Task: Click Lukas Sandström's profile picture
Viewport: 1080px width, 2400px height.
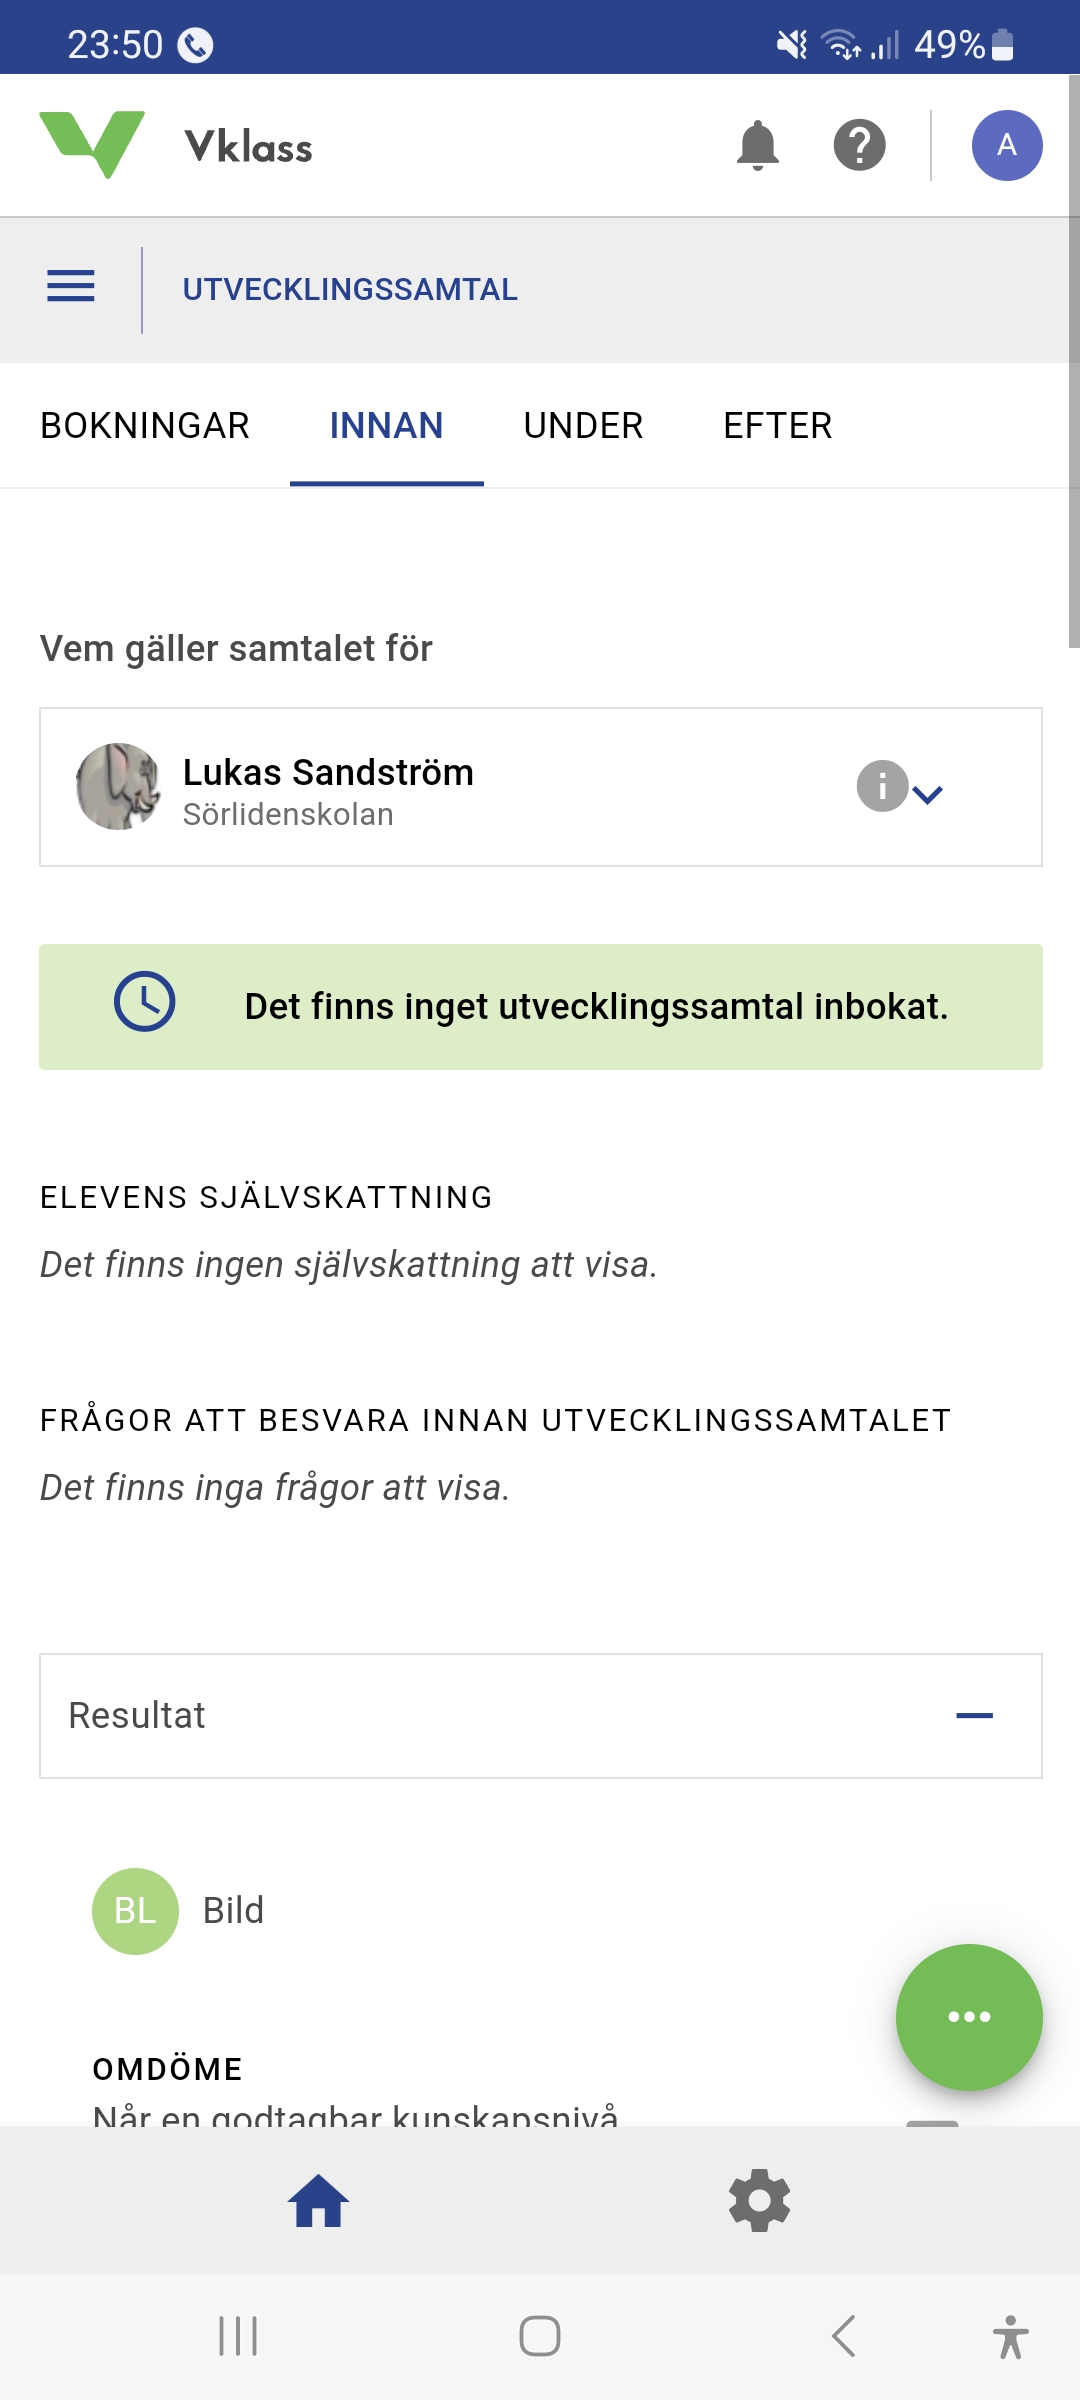Action: tap(118, 786)
